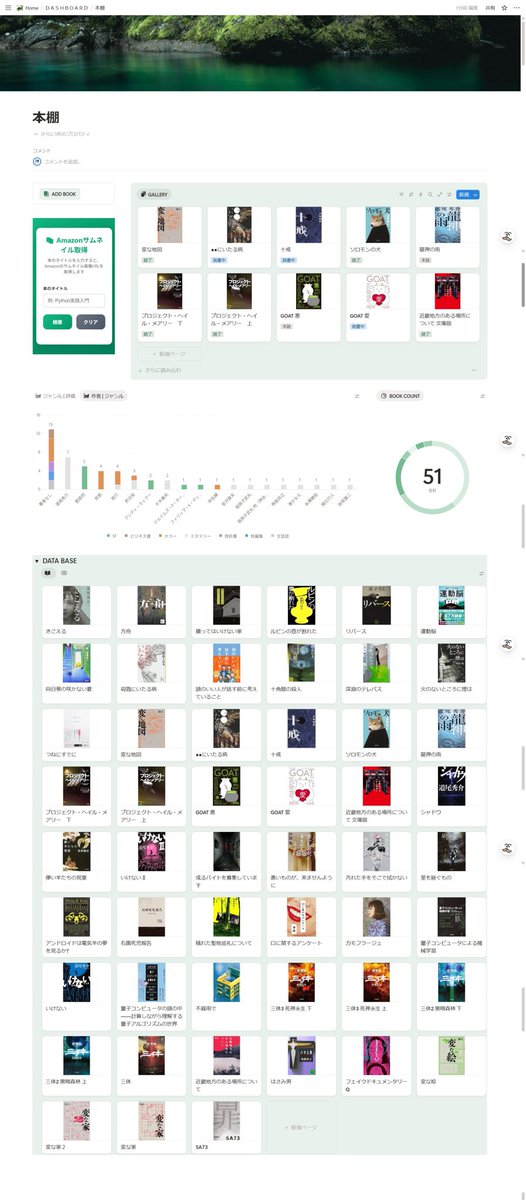Image resolution: width=526 pixels, height=1200 pixels.
Task: Switch to ジャンル | 詳細 chart tab
Action: click(55, 396)
